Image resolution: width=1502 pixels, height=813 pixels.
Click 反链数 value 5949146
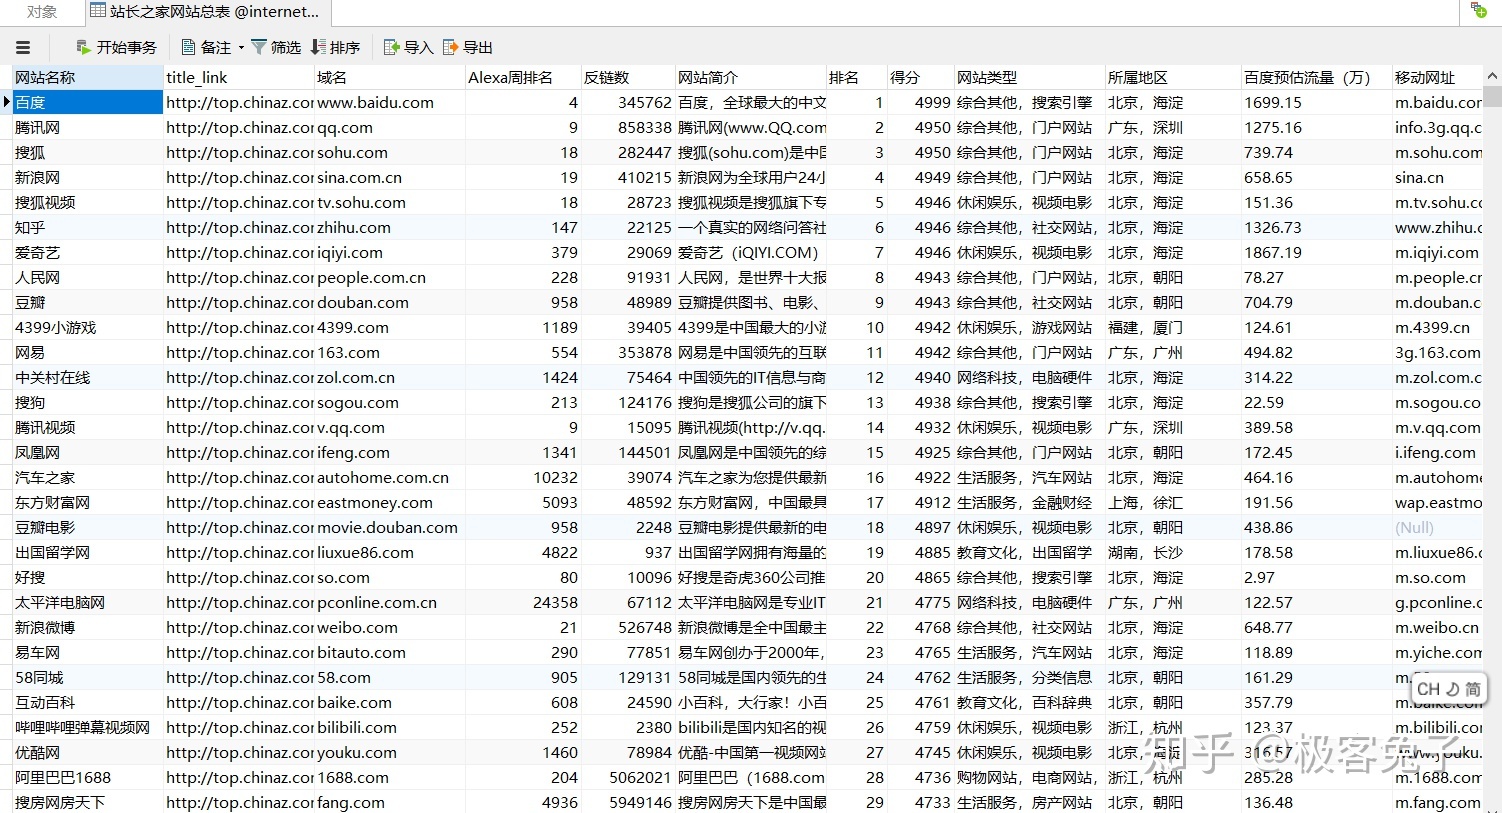[x=628, y=802]
